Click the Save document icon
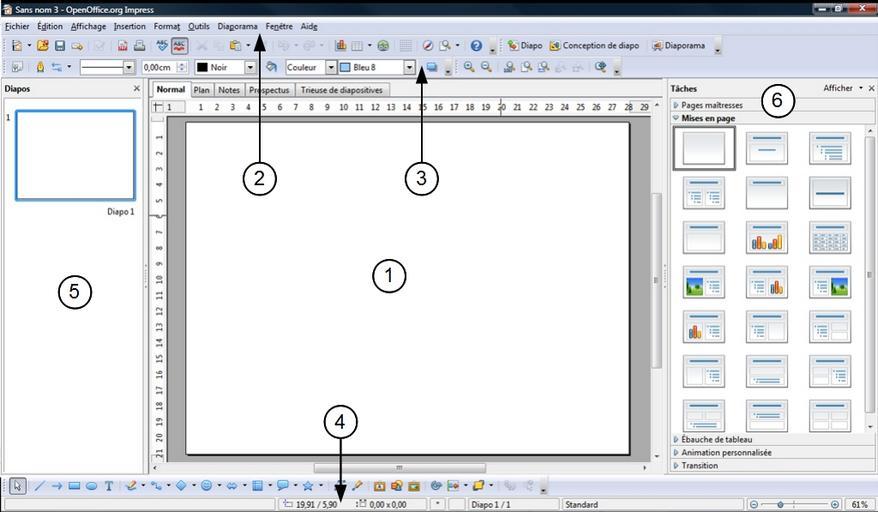The height and width of the screenshot is (512, 878). click(60, 46)
